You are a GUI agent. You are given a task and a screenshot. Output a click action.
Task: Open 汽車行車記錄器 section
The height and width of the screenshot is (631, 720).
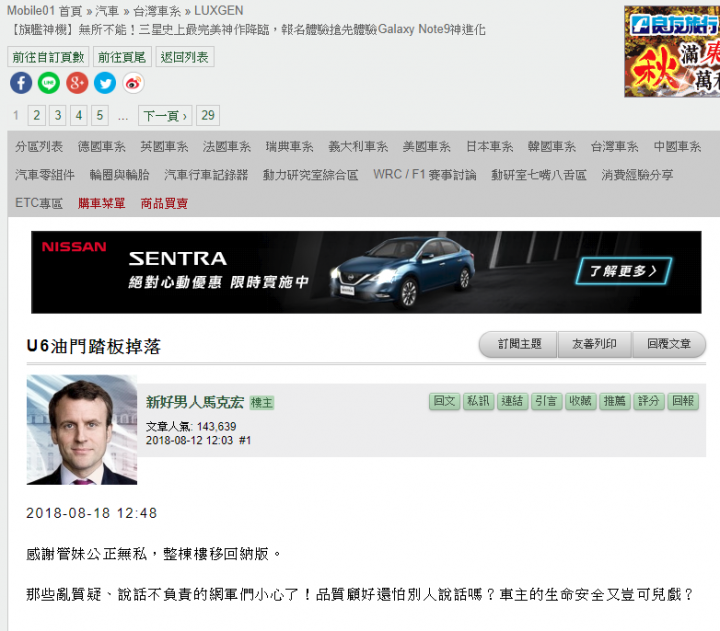pos(206,175)
